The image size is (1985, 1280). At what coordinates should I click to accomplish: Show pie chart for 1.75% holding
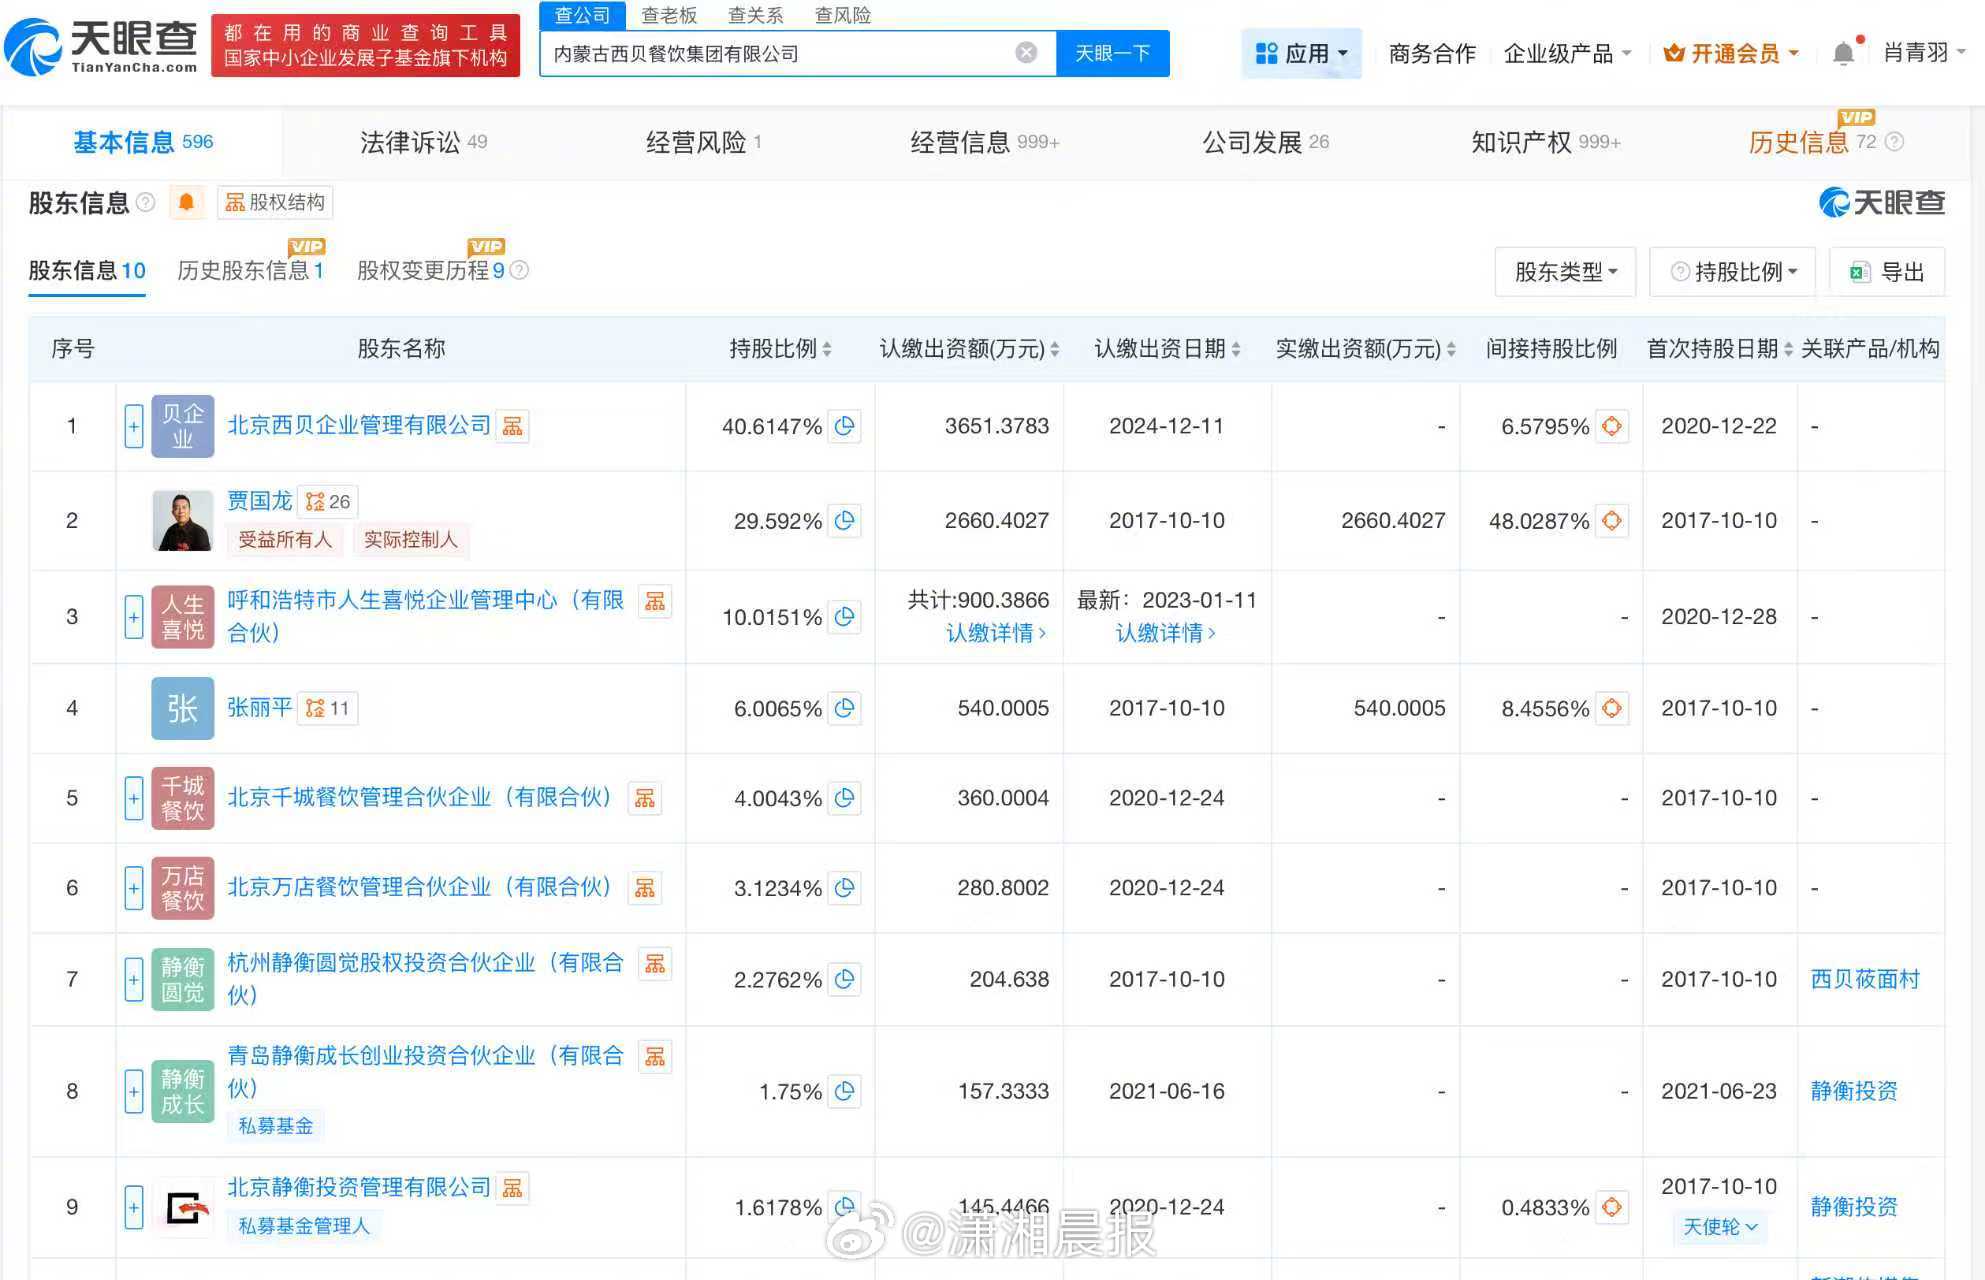(845, 1091)
